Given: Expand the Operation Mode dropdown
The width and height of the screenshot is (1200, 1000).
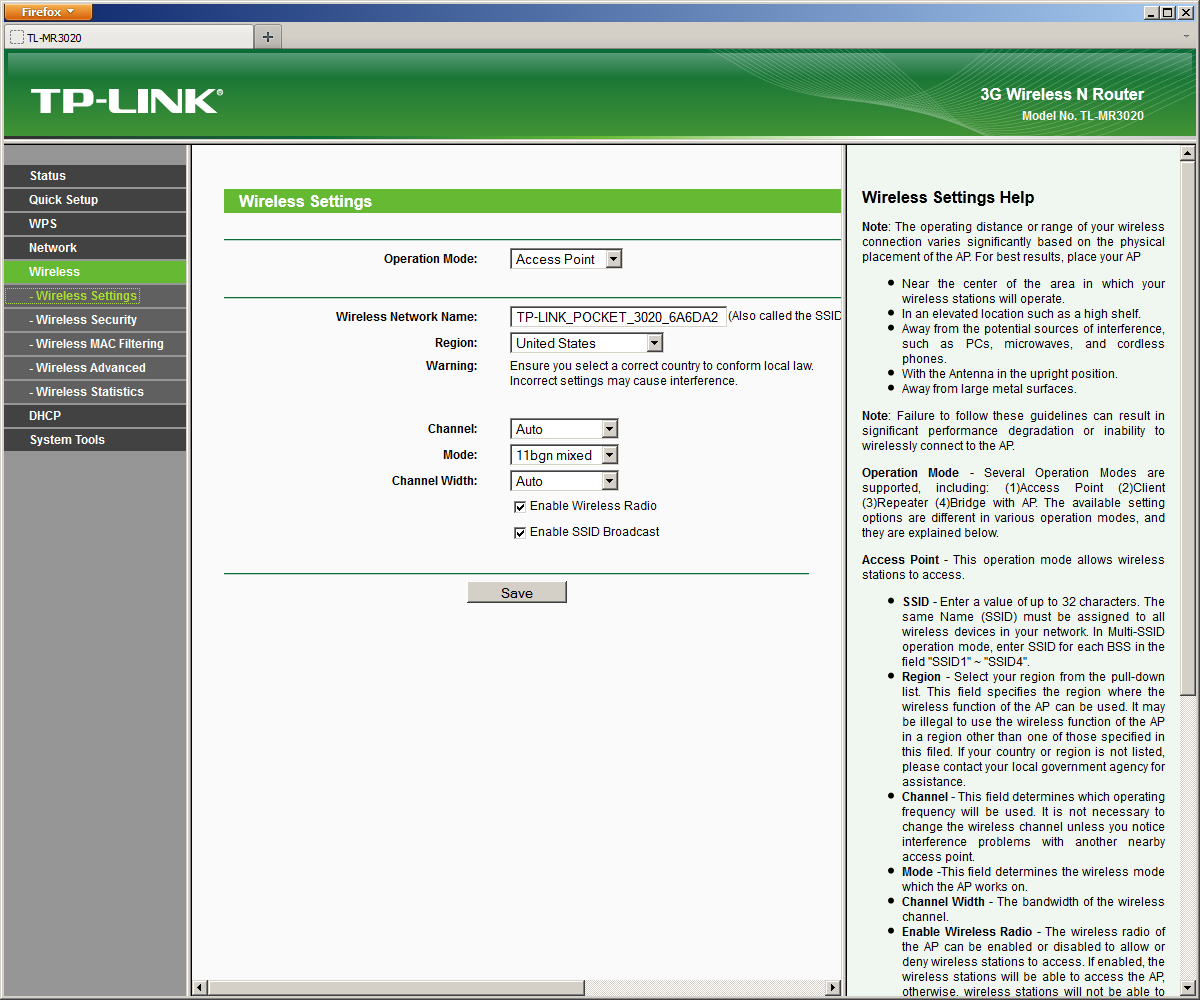Looking at the screenshot, I should 566,259.
